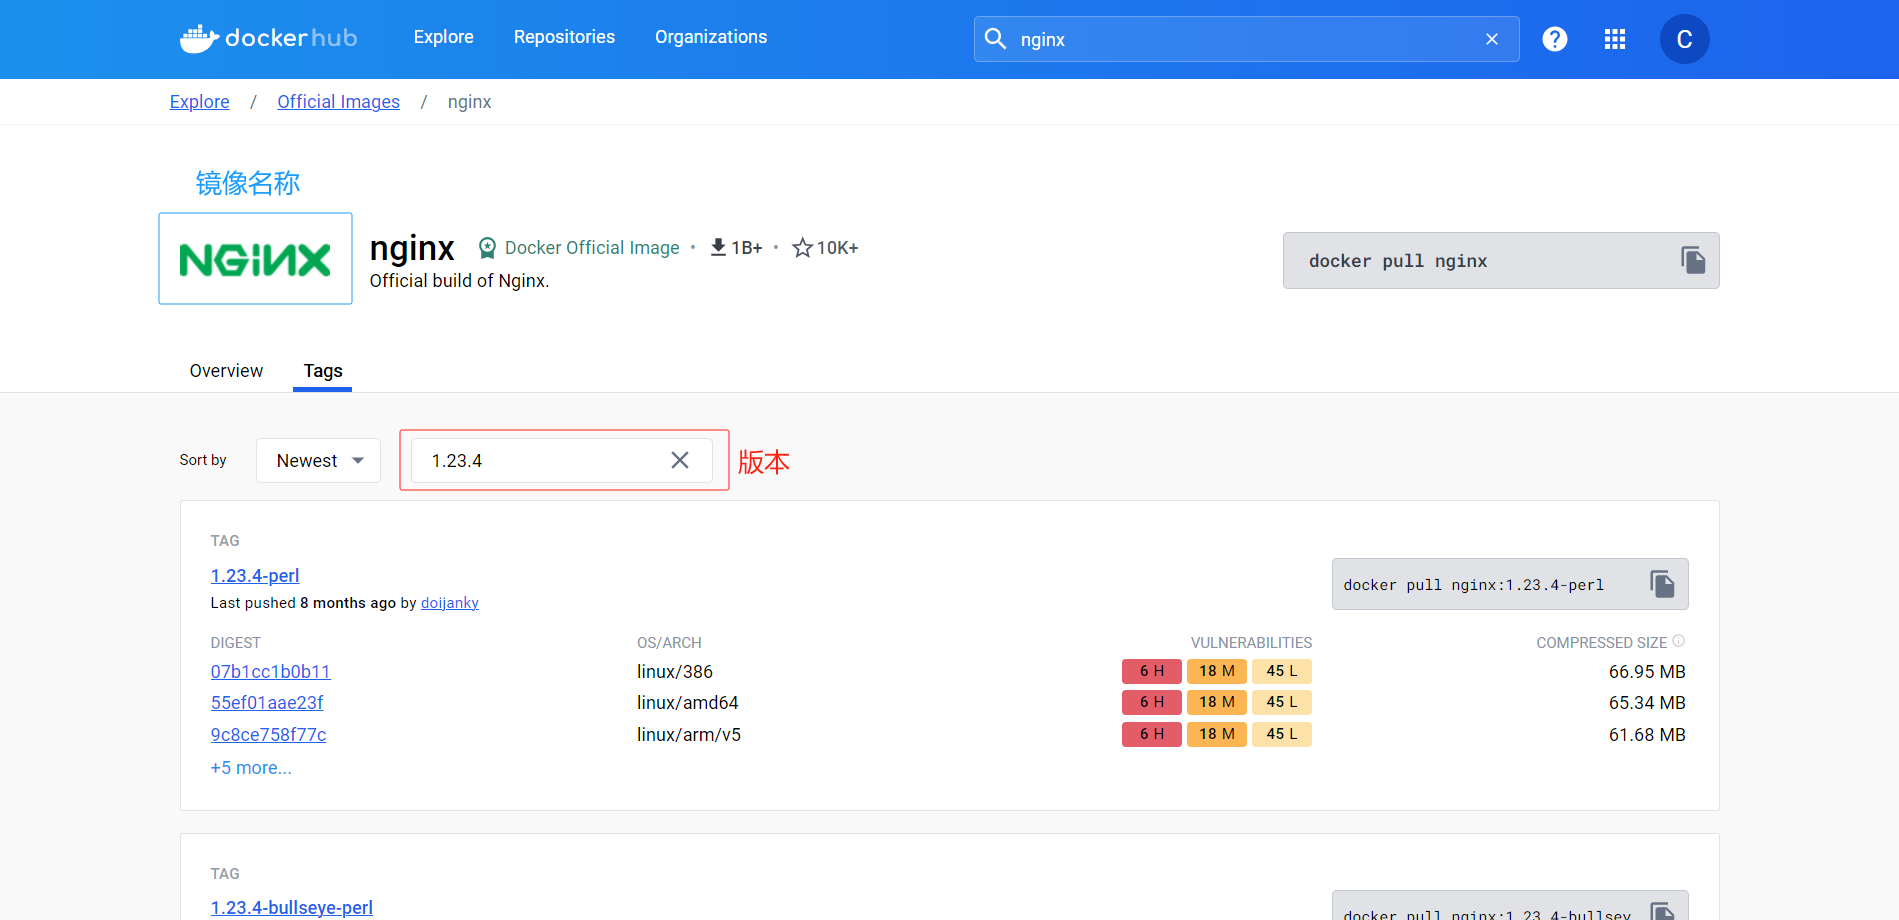This screenshot has height=920, width=1899.
Task: Open doijanky user profile link
Action: click(449, 603)
